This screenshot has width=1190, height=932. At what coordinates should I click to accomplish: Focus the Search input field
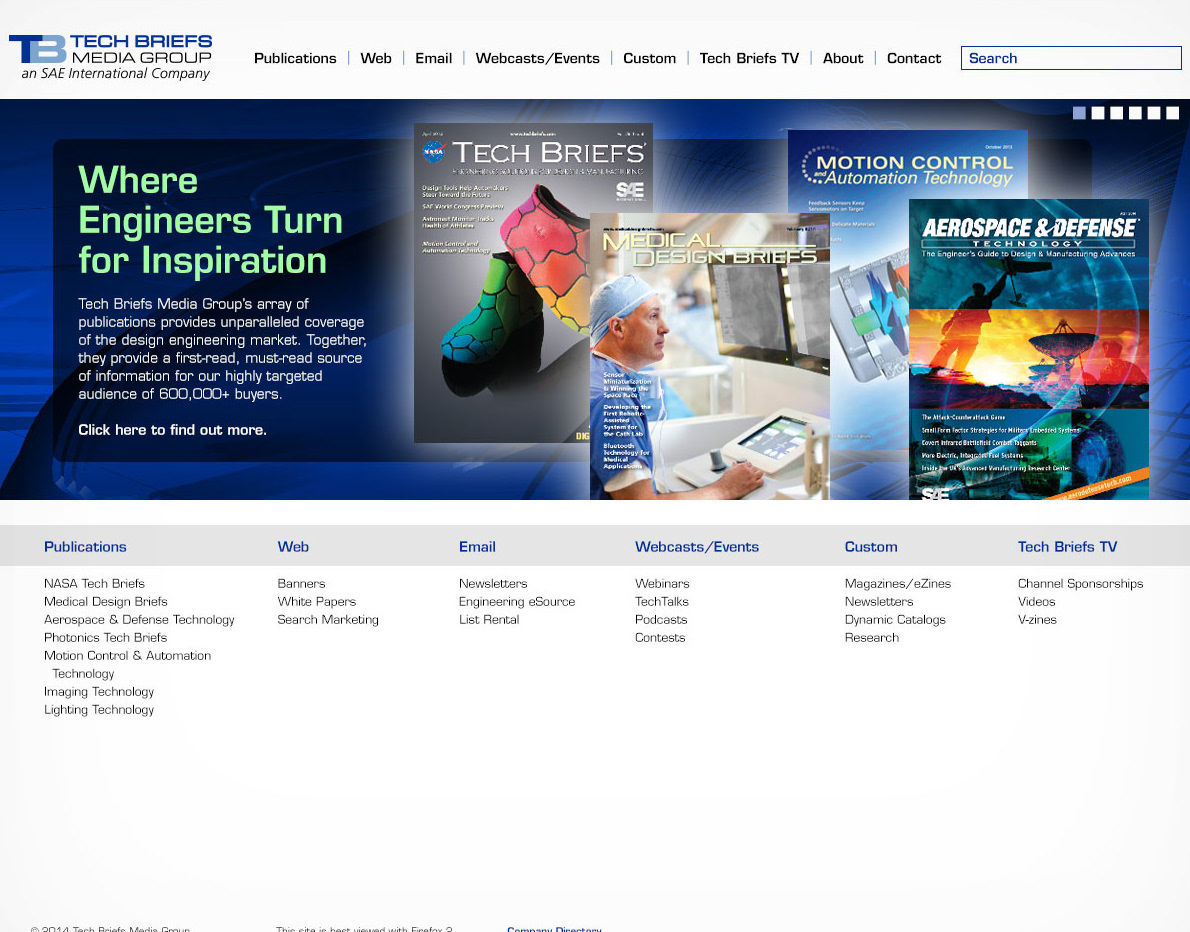pyautogui.click(x=1071, y=58)
